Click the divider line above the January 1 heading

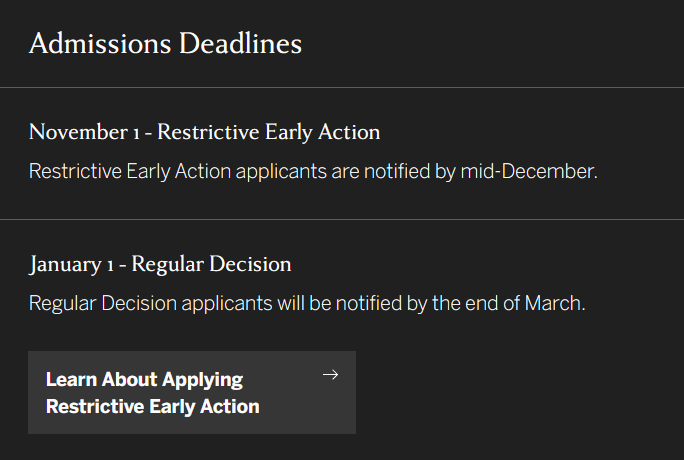coord(342,219)
